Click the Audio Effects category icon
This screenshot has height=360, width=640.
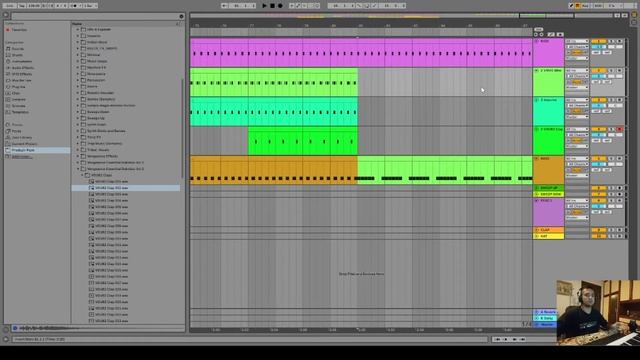(8, 68)
